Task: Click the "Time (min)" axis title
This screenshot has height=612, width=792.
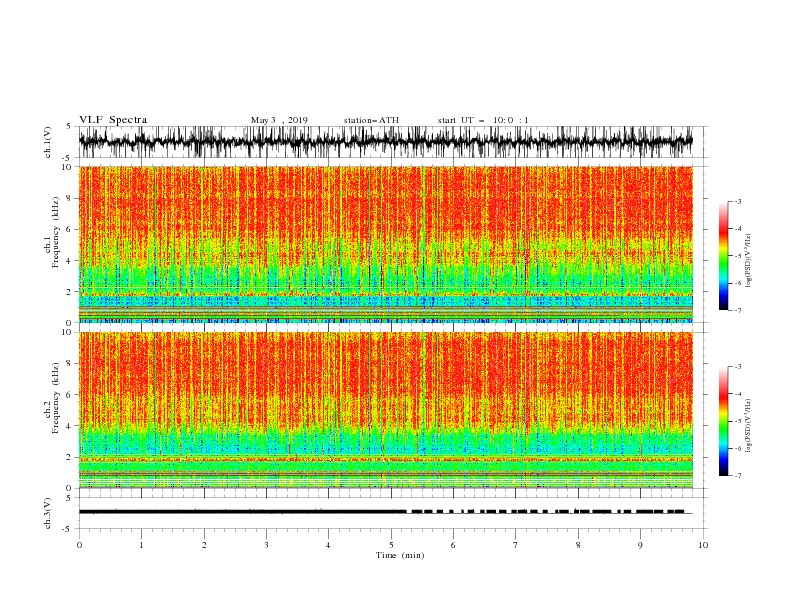Action: point(400,555)
